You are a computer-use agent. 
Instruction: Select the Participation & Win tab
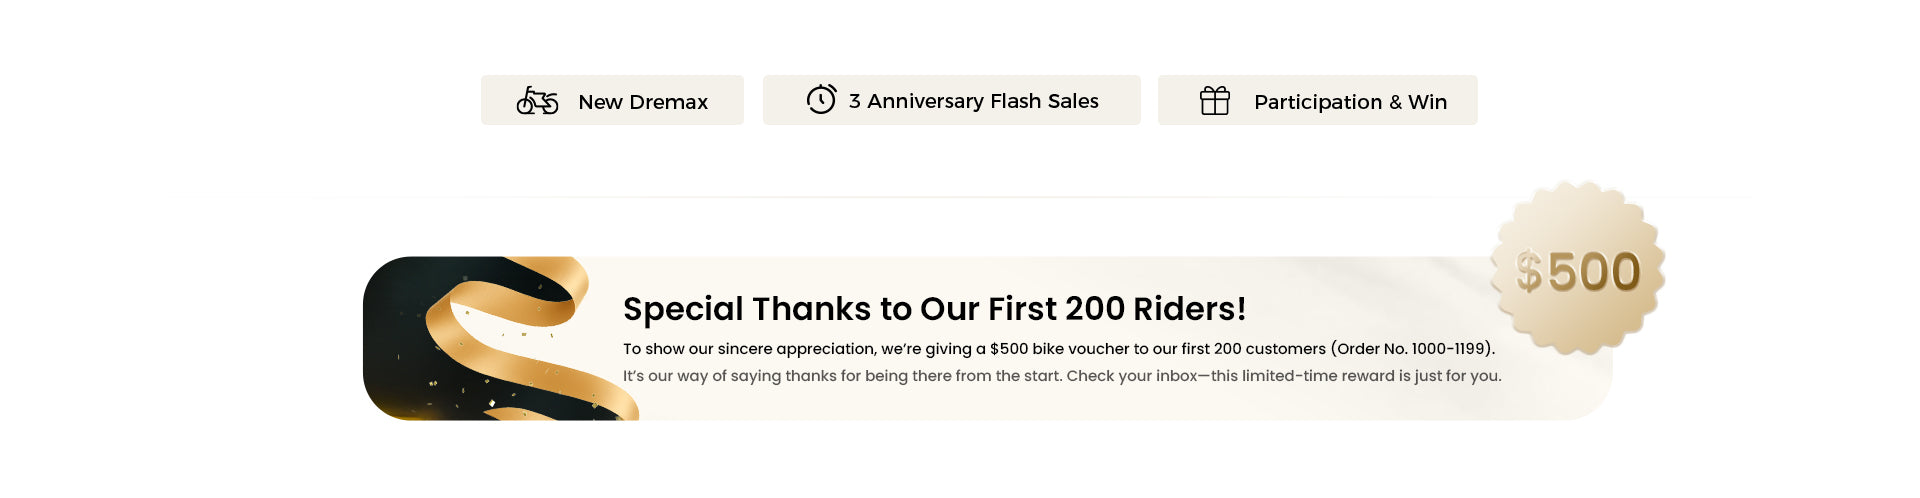(1317, 100)
